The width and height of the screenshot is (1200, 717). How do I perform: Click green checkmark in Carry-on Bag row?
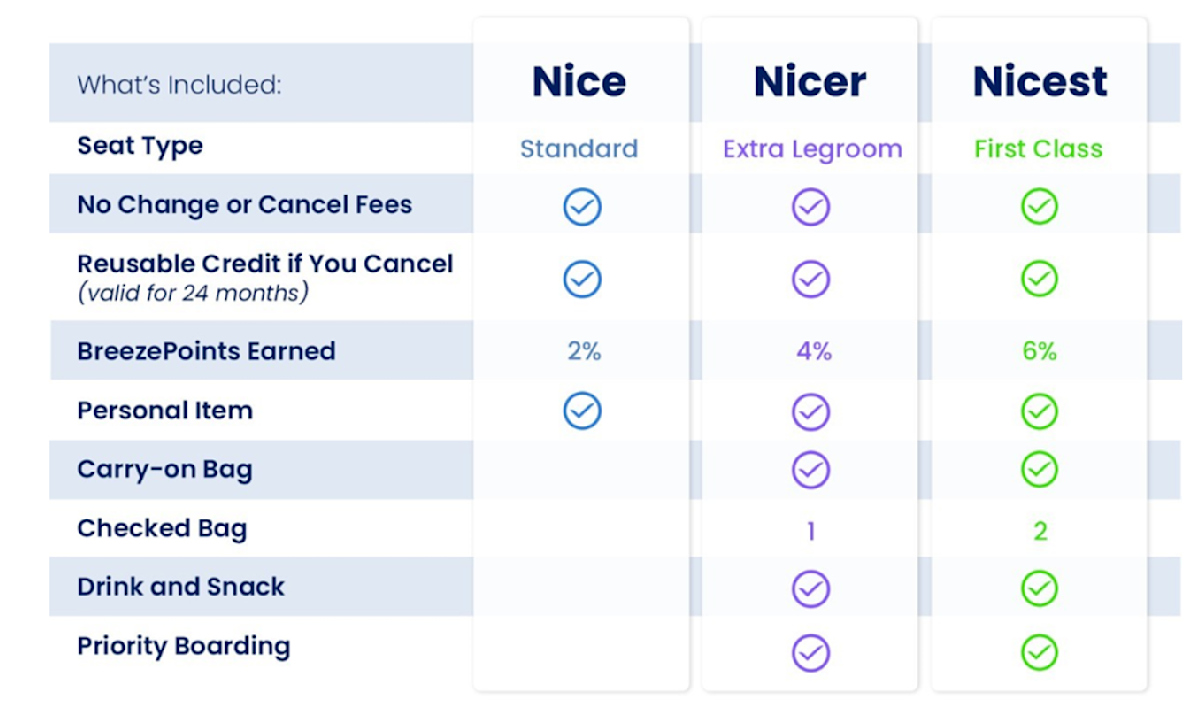coord(1040,469)
